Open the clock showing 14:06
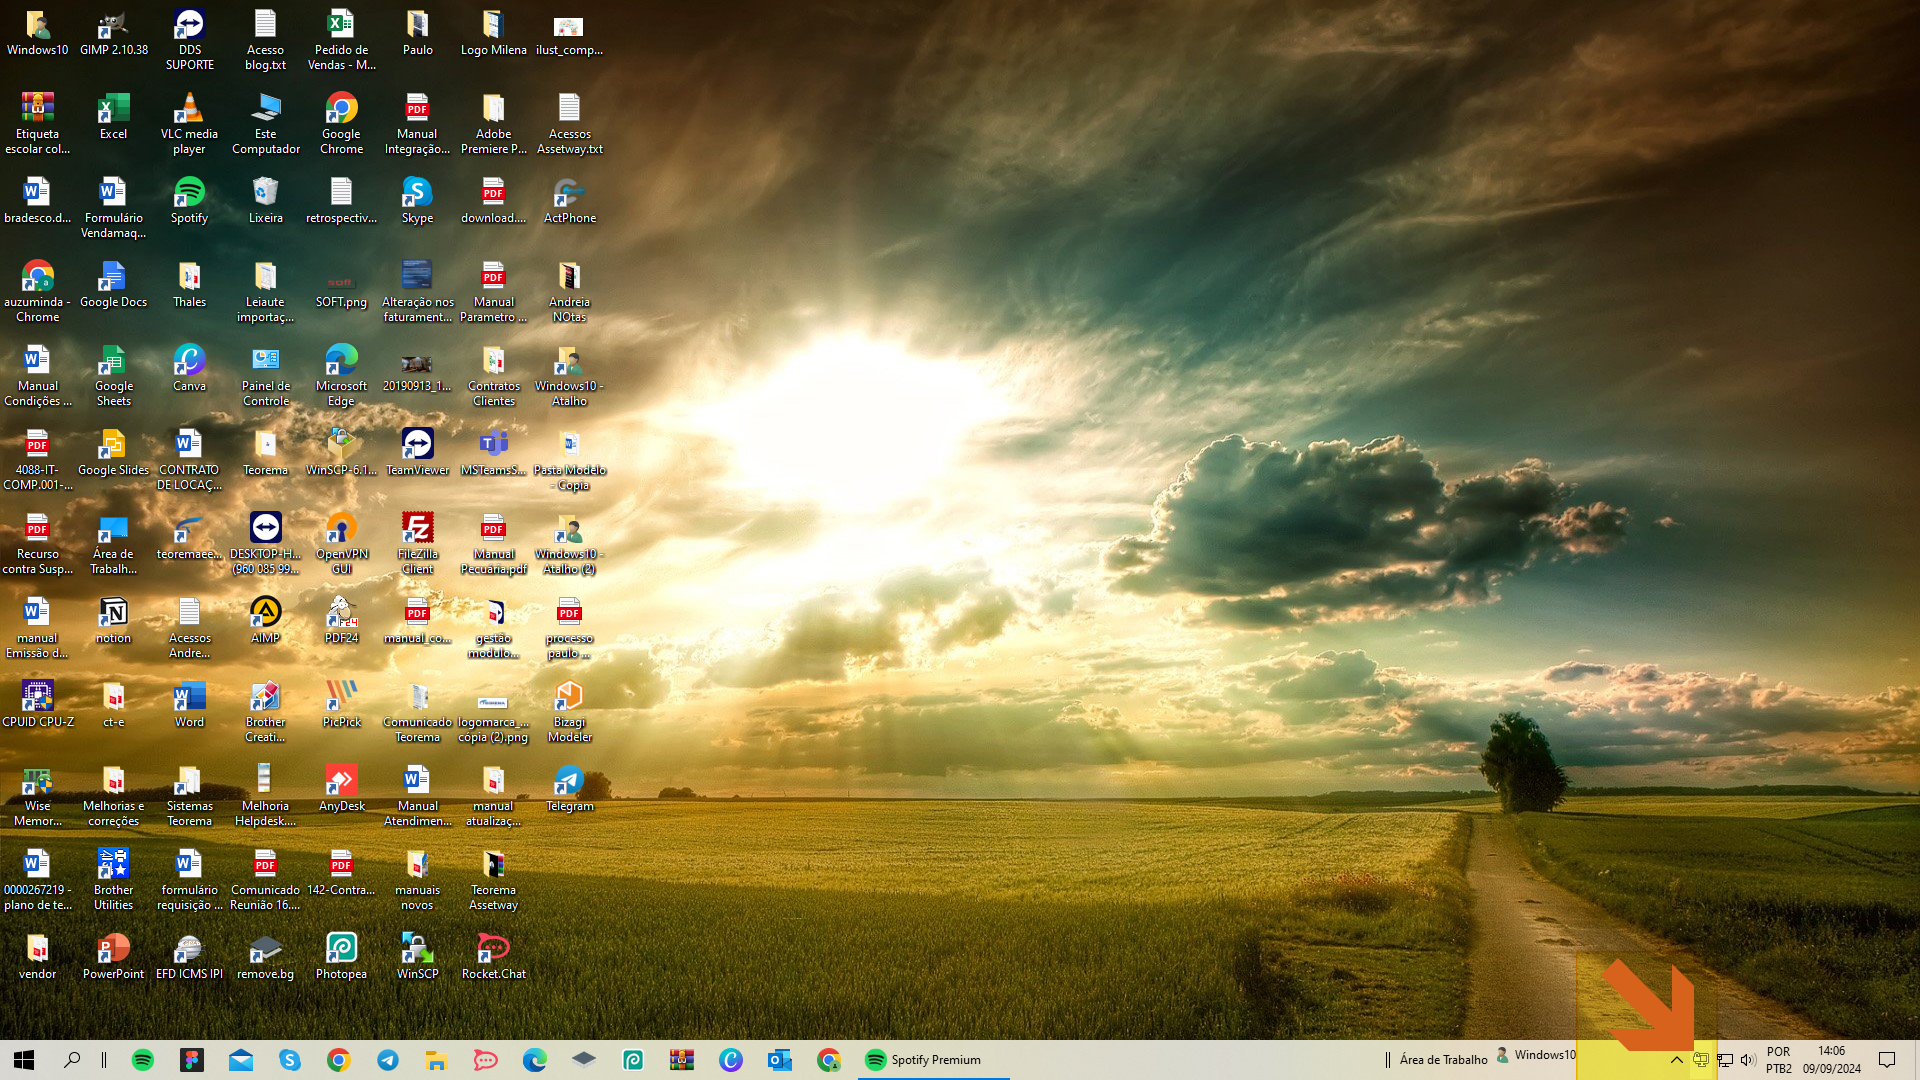Screen dimensions: 1920x1080 [x=1832, y=1060]
